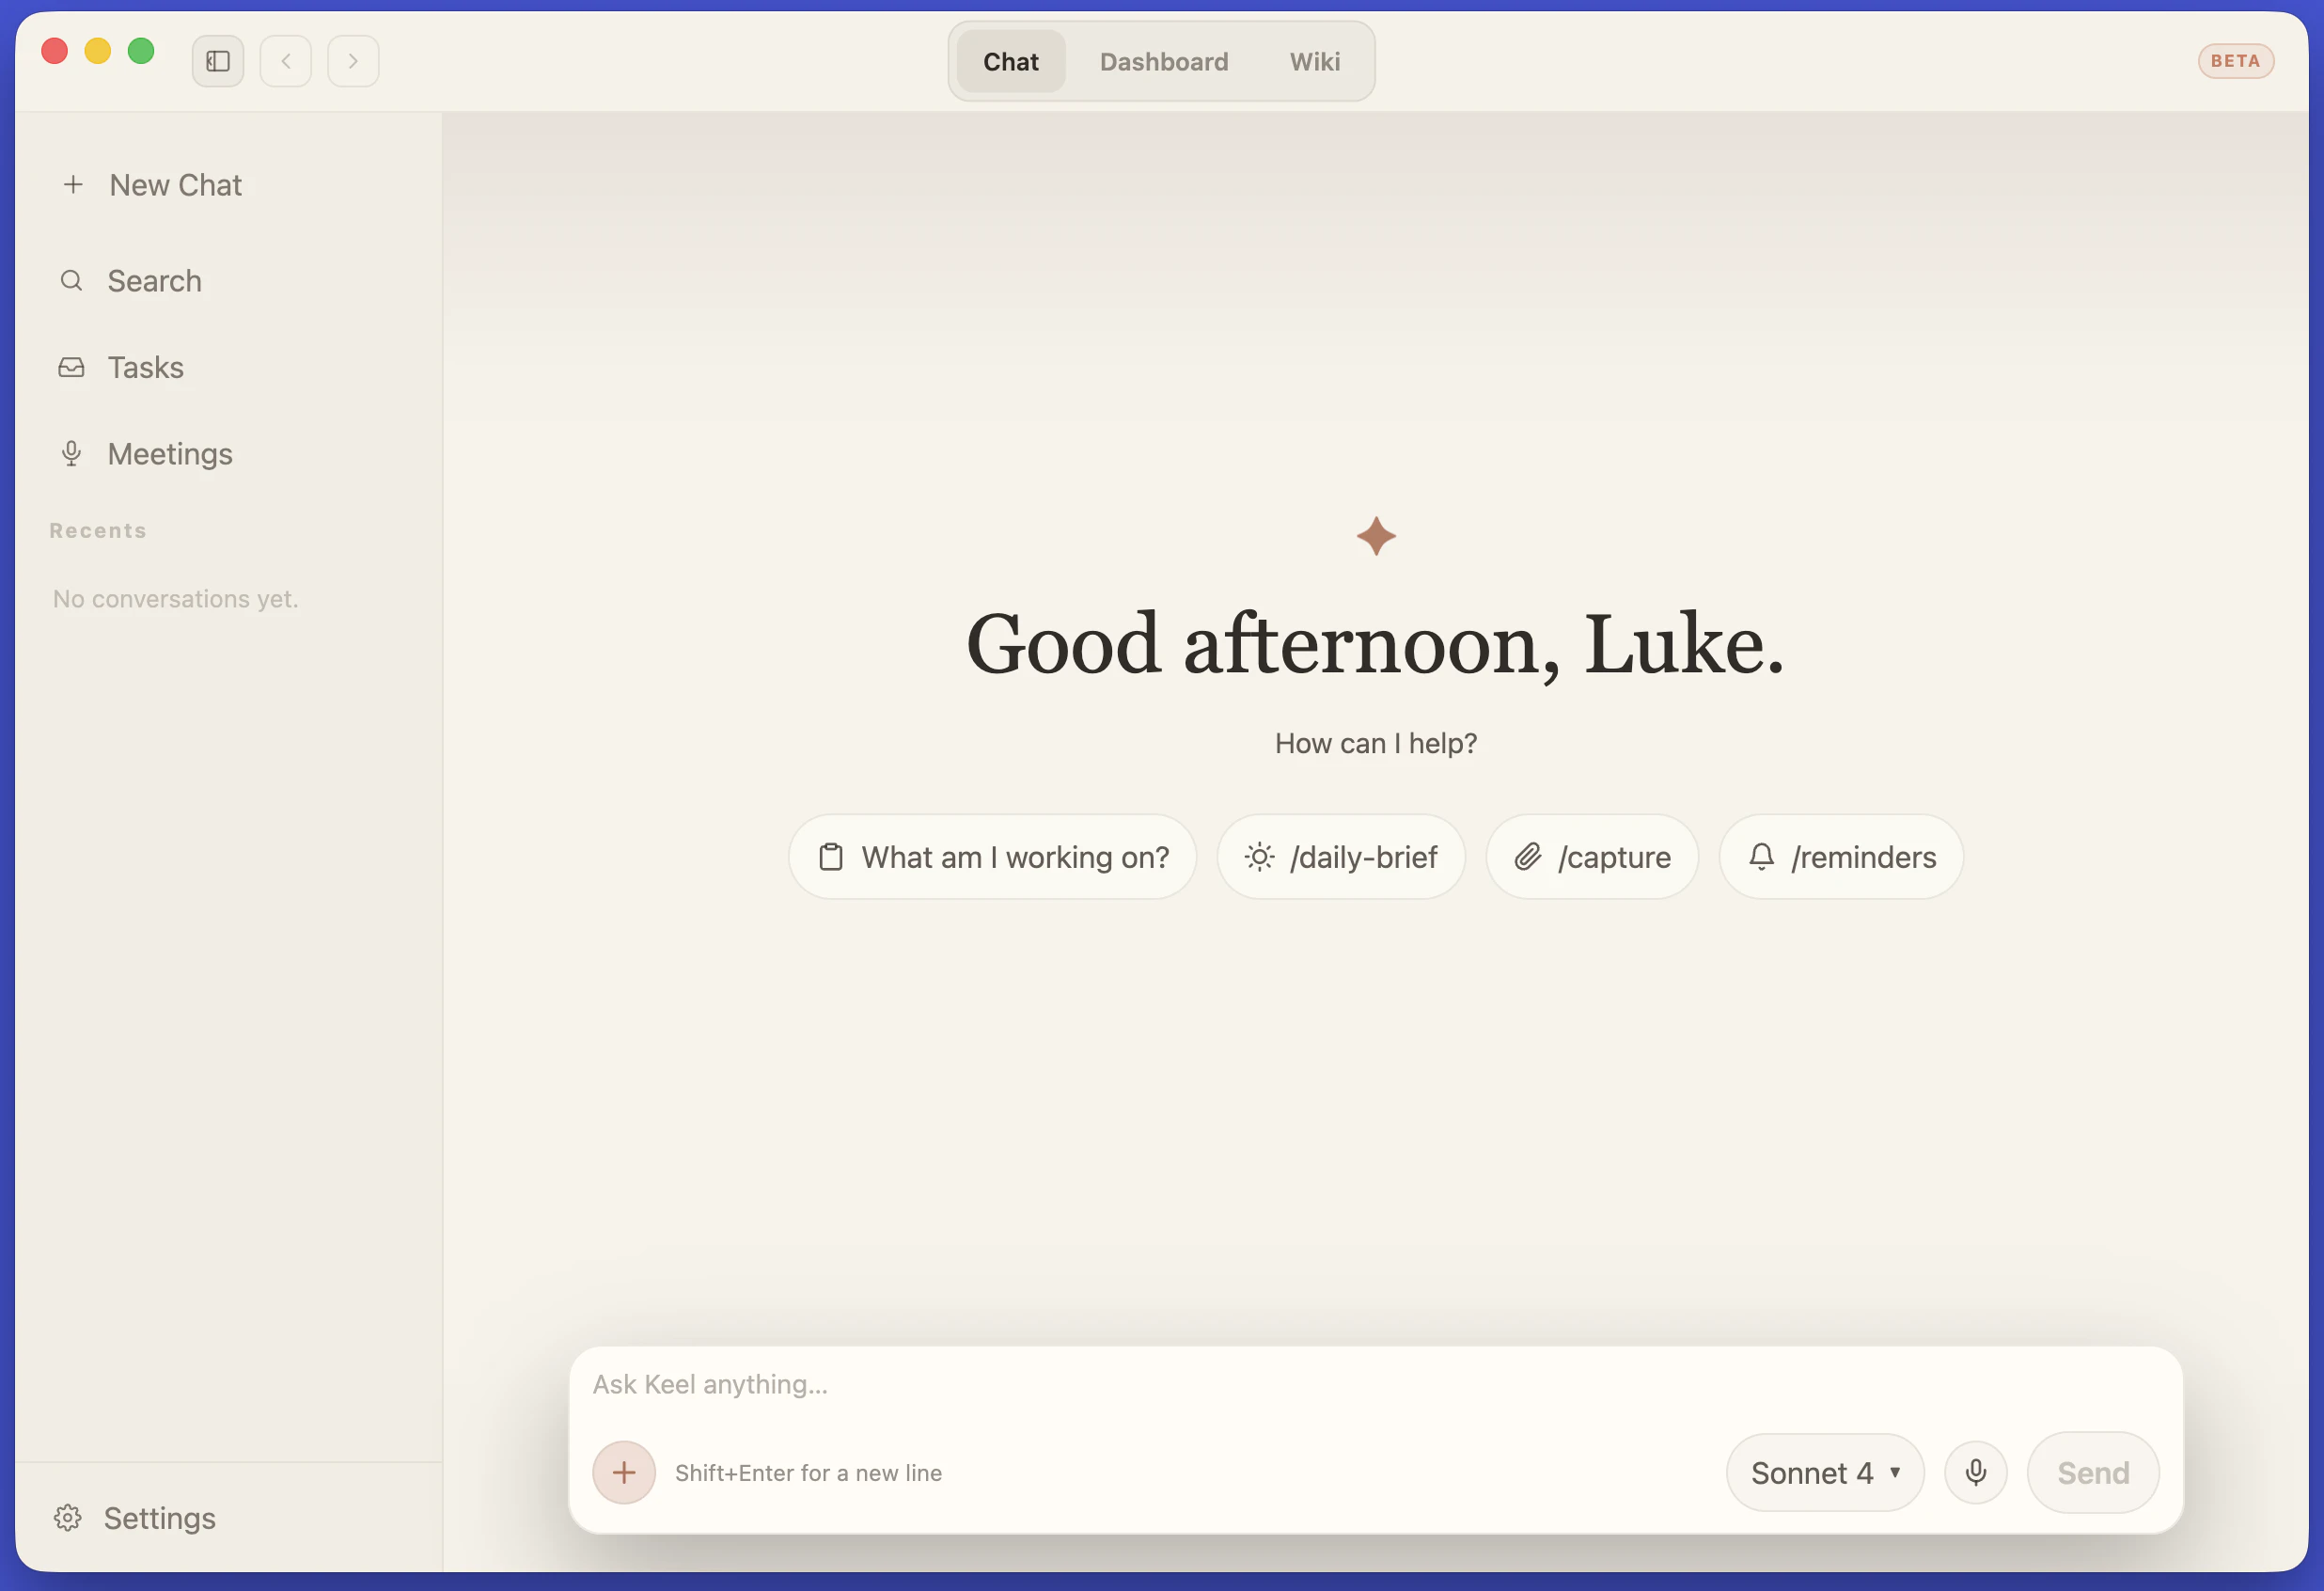Open the Dashboard tab
The height and width of the screenshot is (1591, 2324).
tap(1164, 61)
